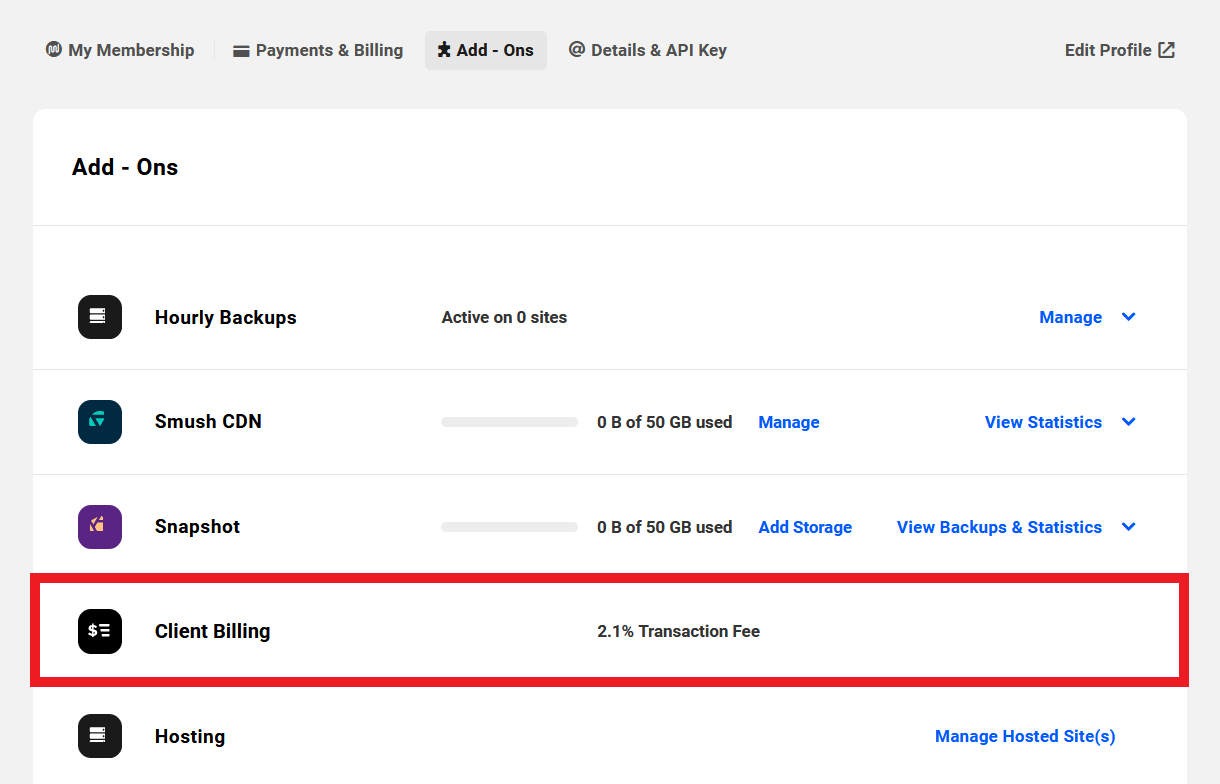Click the Hosting server icon
This screenshot has width=1220, height=784.
pos(100,736)
